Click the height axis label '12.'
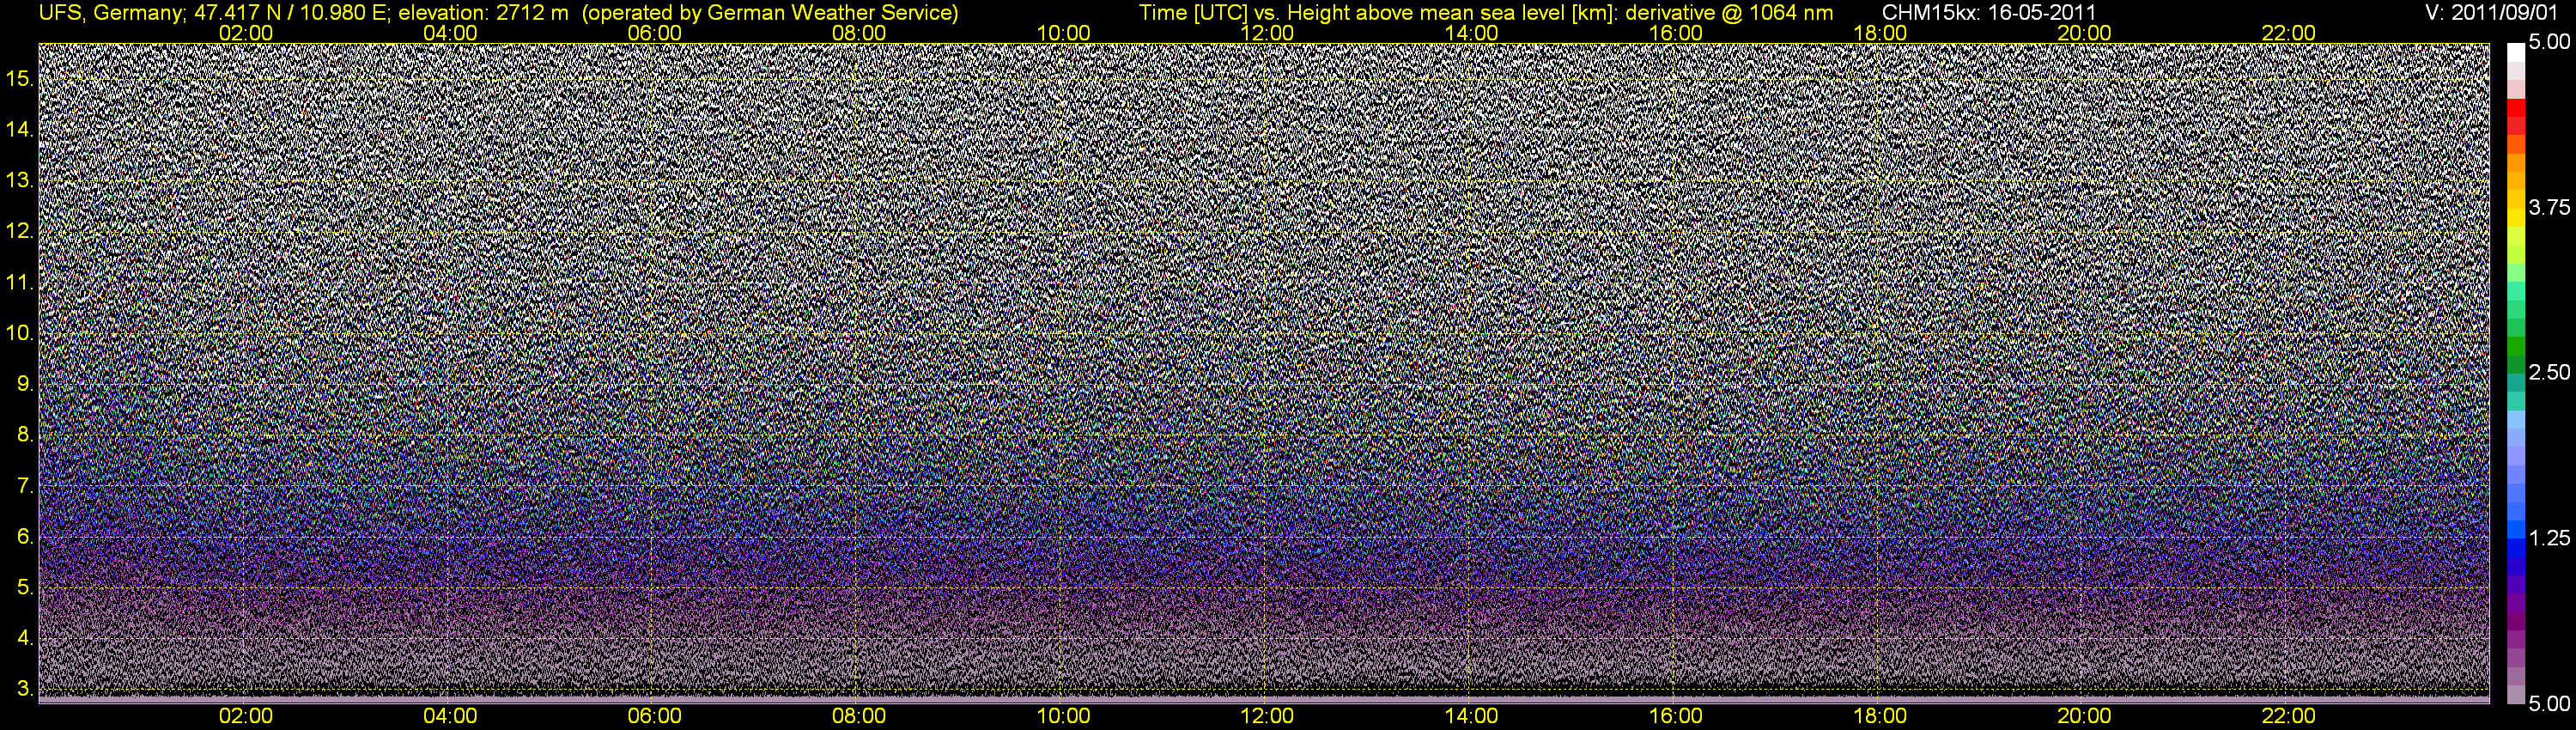The width and height of the screenshot is (2576, 730). tap(21, 231)
